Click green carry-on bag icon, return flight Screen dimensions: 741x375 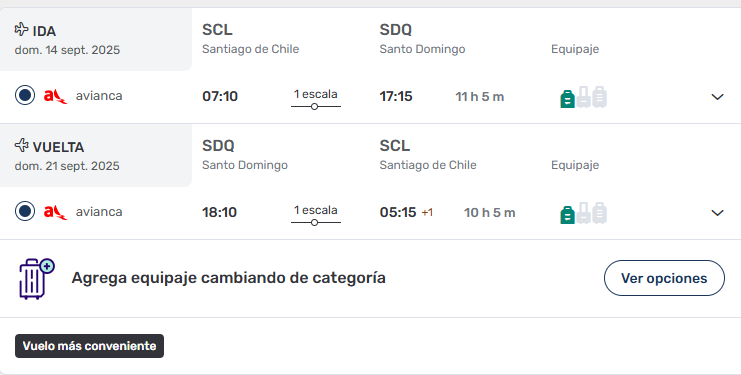tap(568, 215)
